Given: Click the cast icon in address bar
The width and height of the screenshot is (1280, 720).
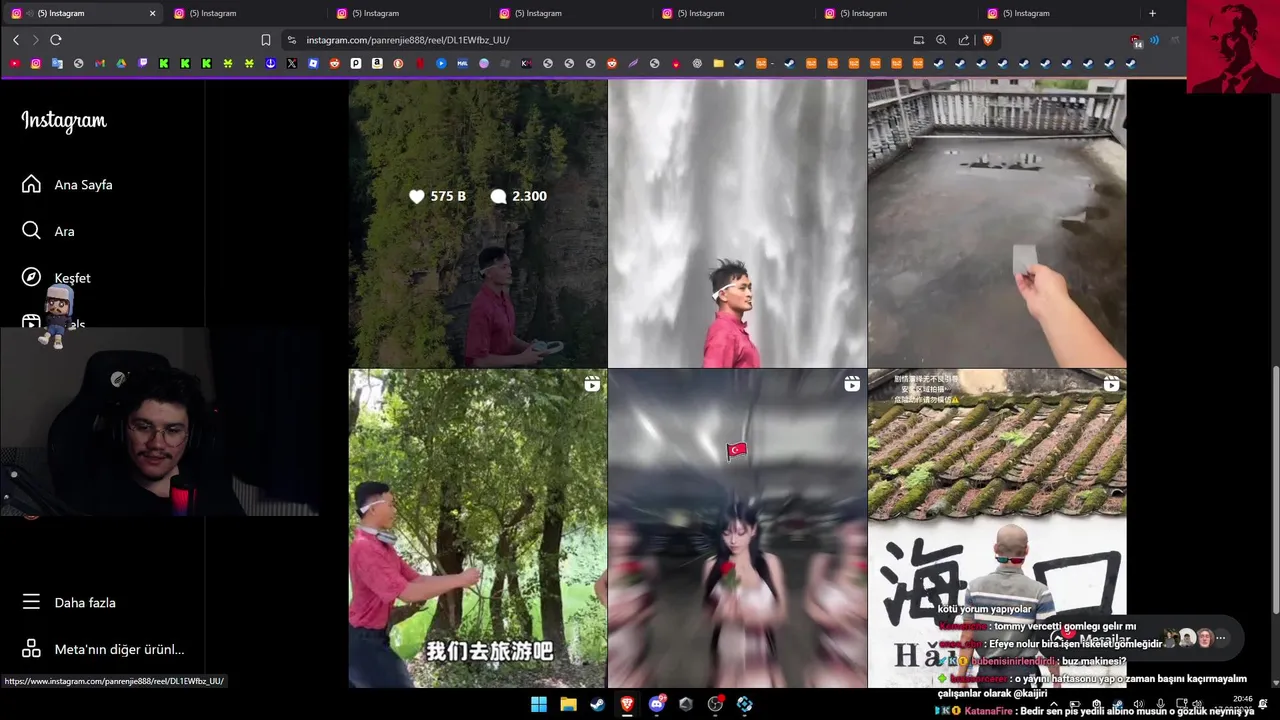Looking at the screenshot, I should [918, 40].
